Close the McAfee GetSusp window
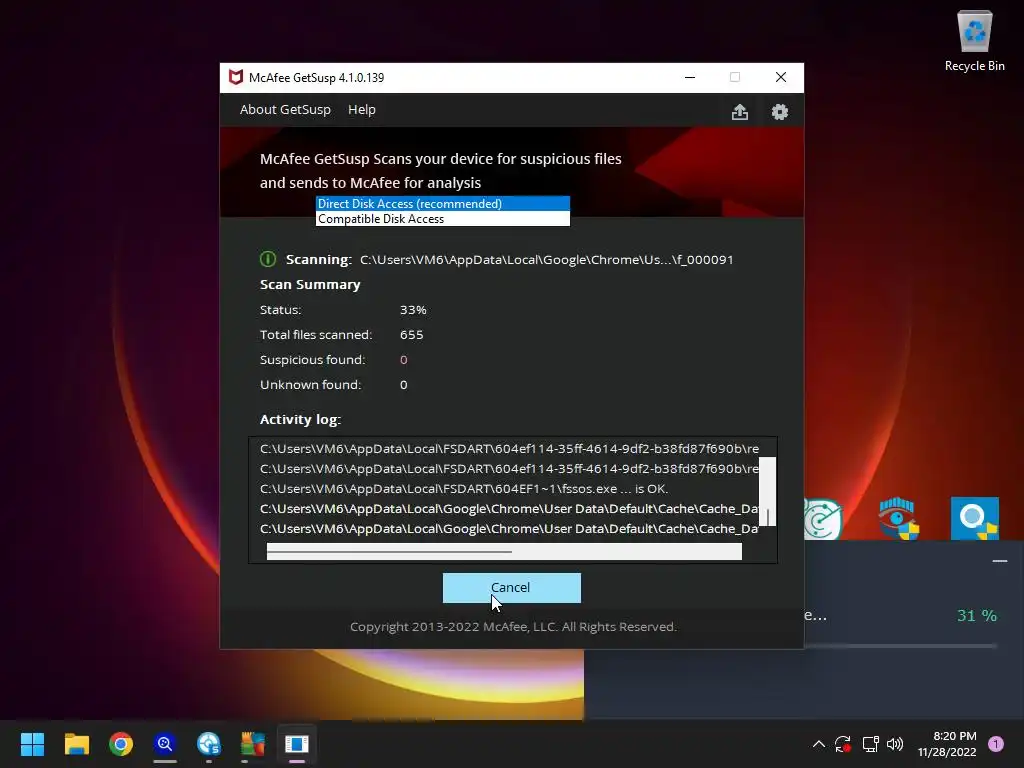The width and height of the screenshot is (1024, 768). click(780, 77)
